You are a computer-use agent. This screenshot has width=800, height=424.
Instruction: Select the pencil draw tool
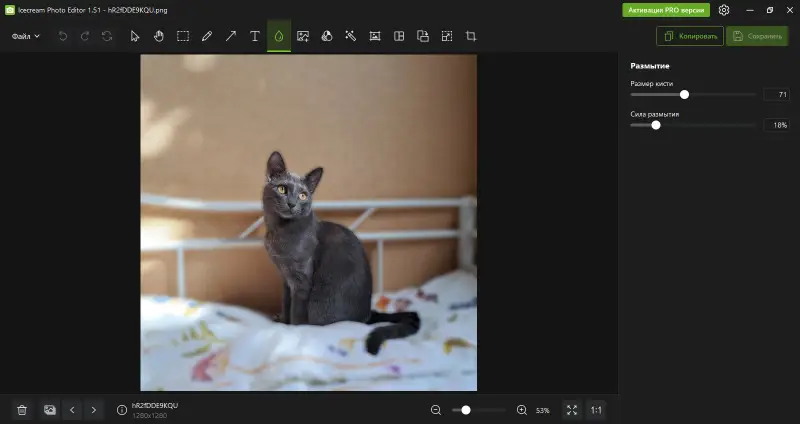pyautogui.click(x=207, y=36)
